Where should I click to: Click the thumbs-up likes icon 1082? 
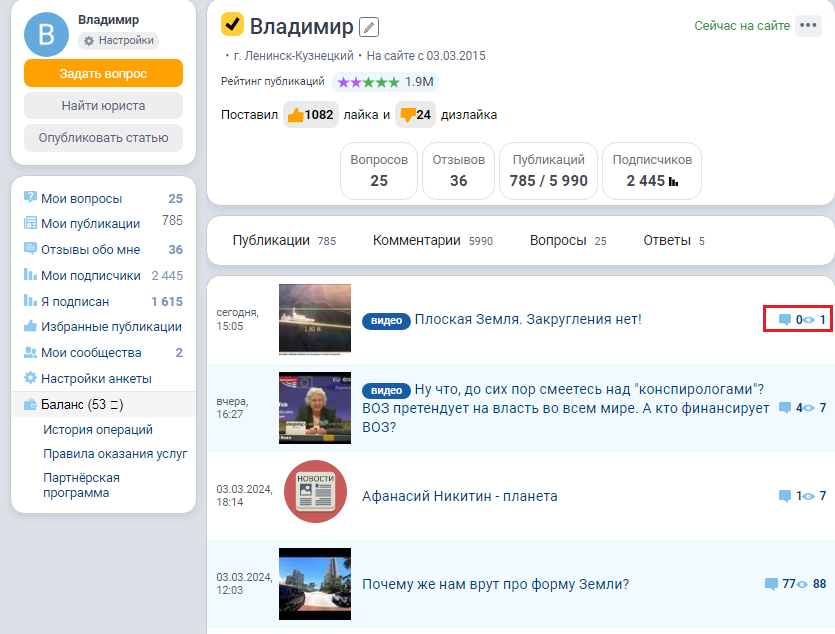pyautogui.click(x=296, y=114)
